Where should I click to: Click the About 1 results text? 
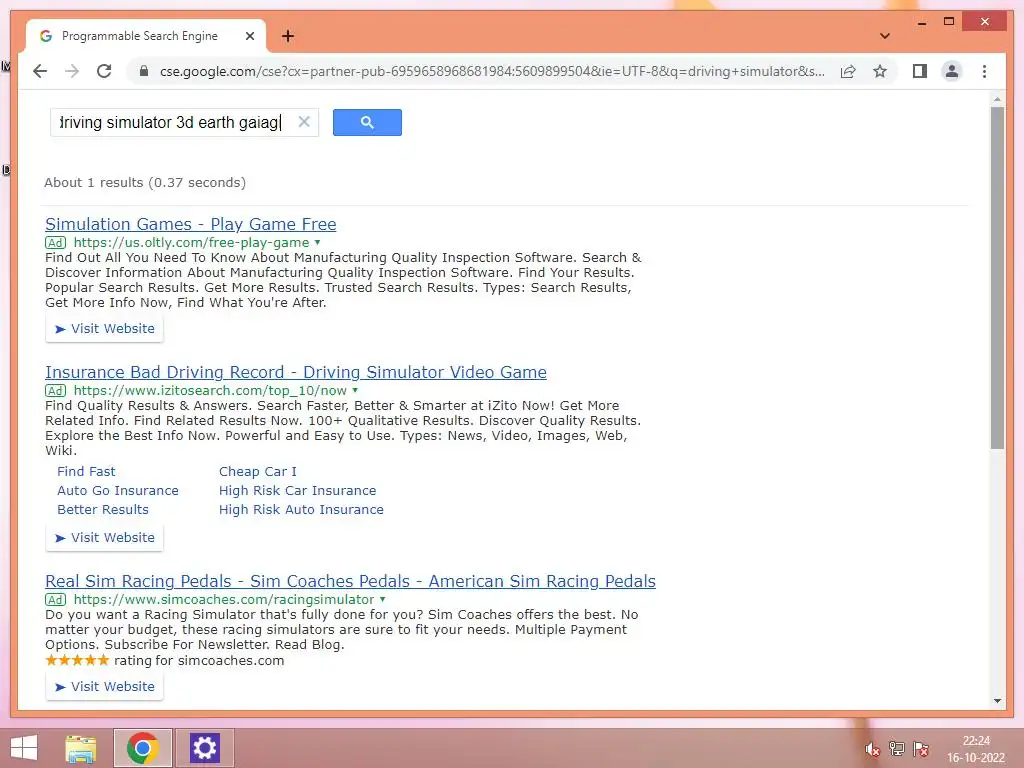145,183
